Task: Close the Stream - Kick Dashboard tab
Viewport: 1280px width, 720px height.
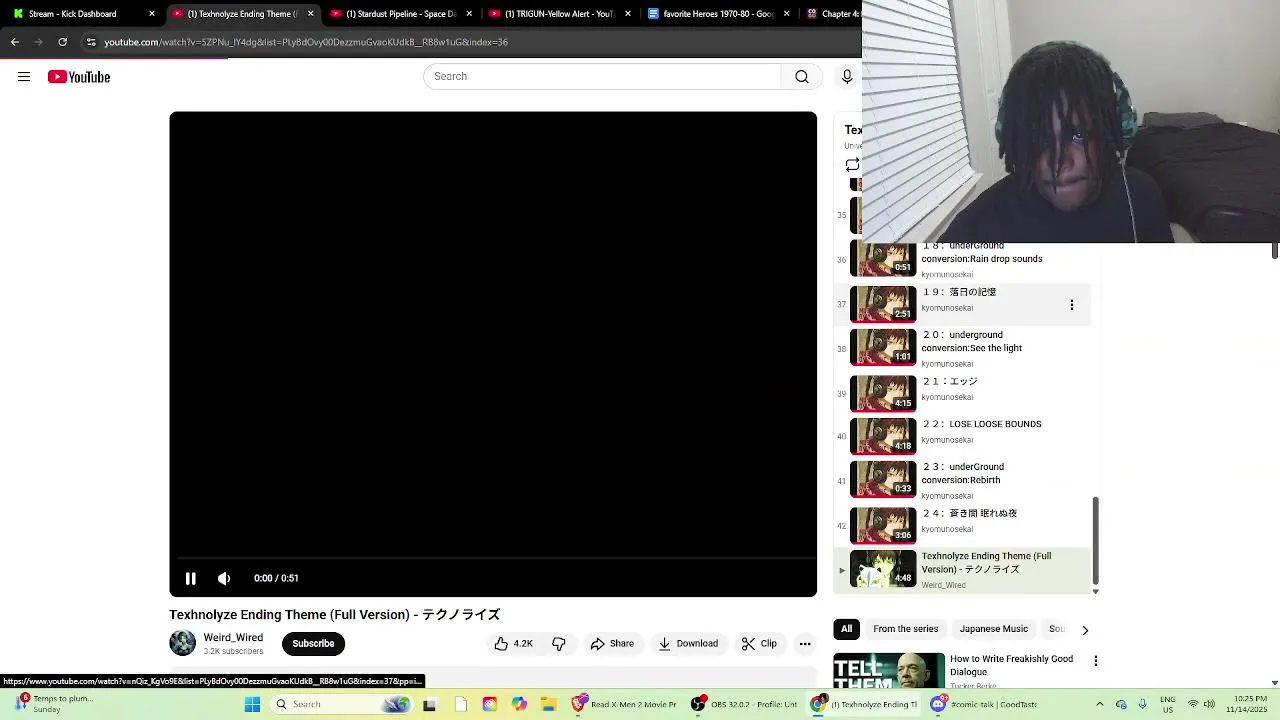Action: coord(152,14)
